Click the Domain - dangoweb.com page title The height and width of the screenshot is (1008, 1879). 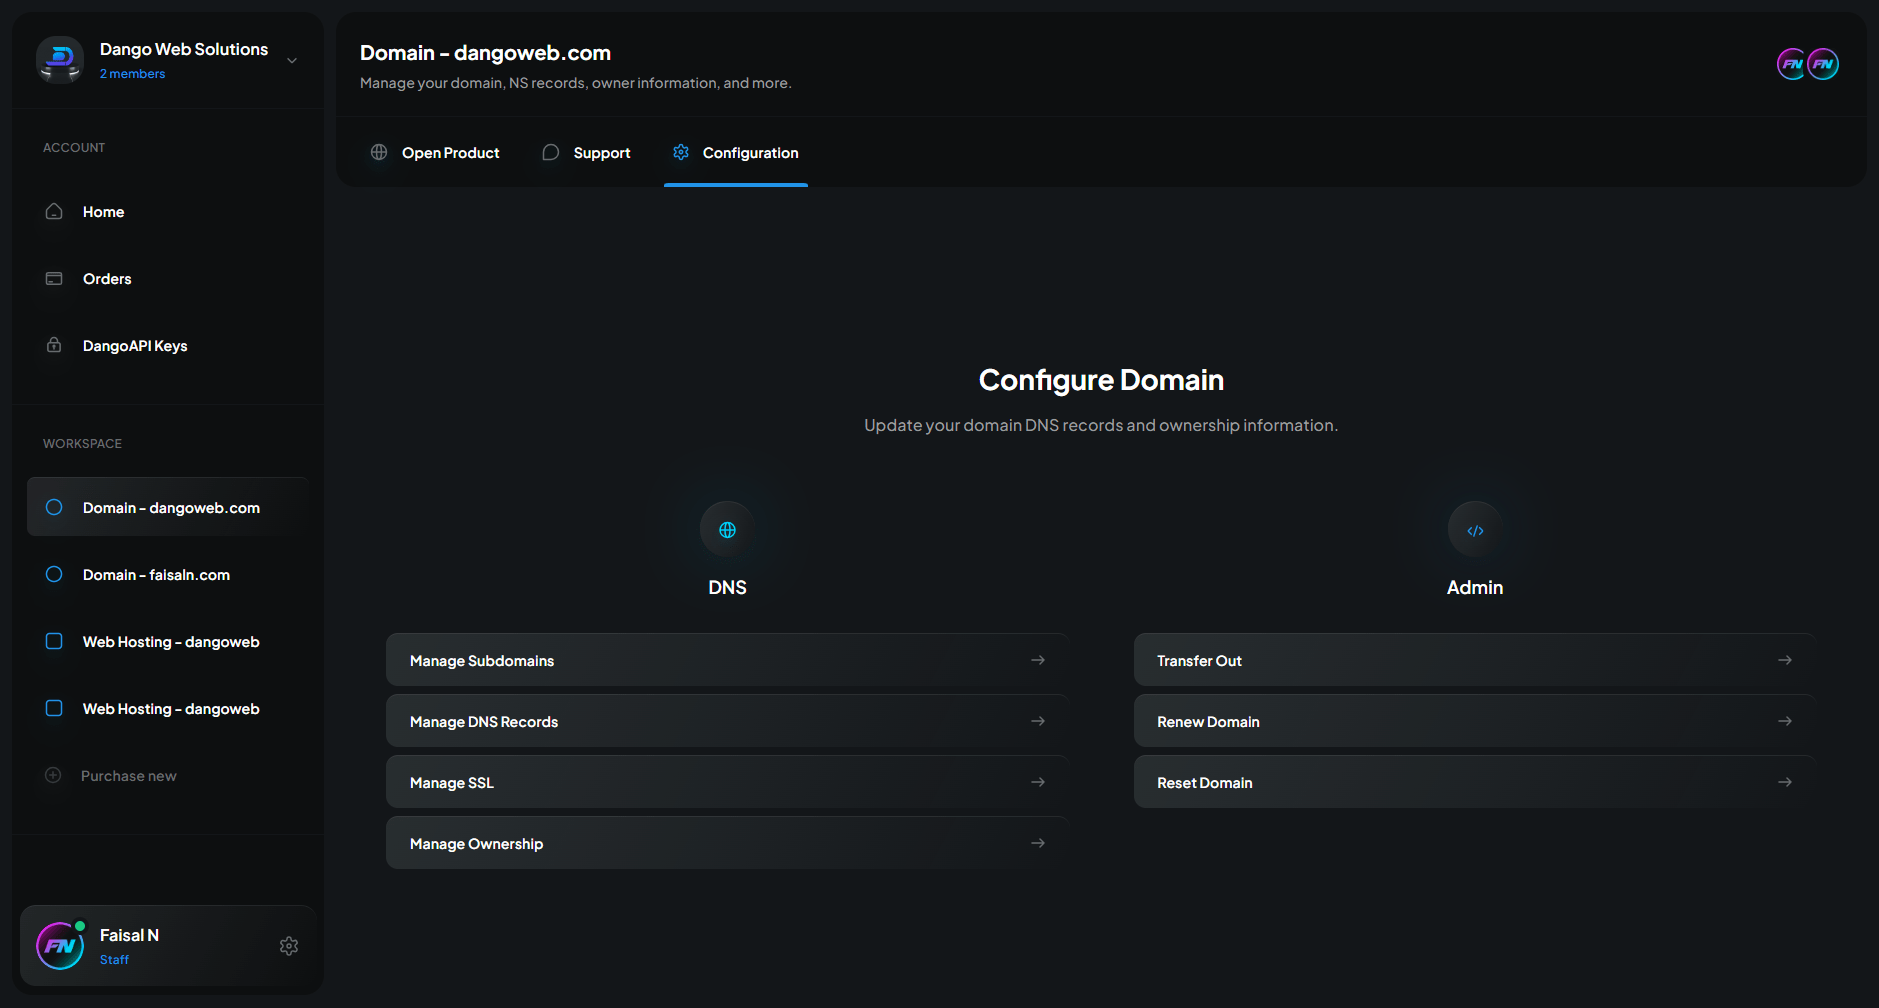click(x=485, y=53)
